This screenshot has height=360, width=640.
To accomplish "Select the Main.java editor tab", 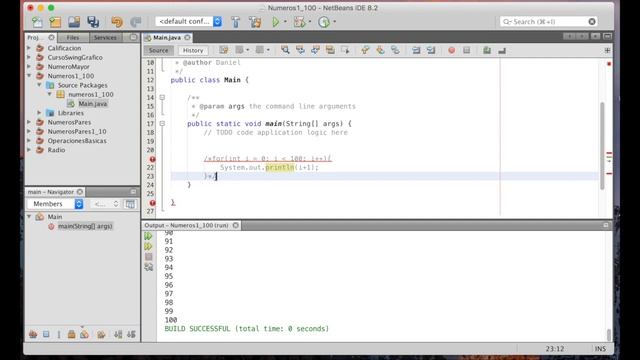I will (x=167, y=38).
